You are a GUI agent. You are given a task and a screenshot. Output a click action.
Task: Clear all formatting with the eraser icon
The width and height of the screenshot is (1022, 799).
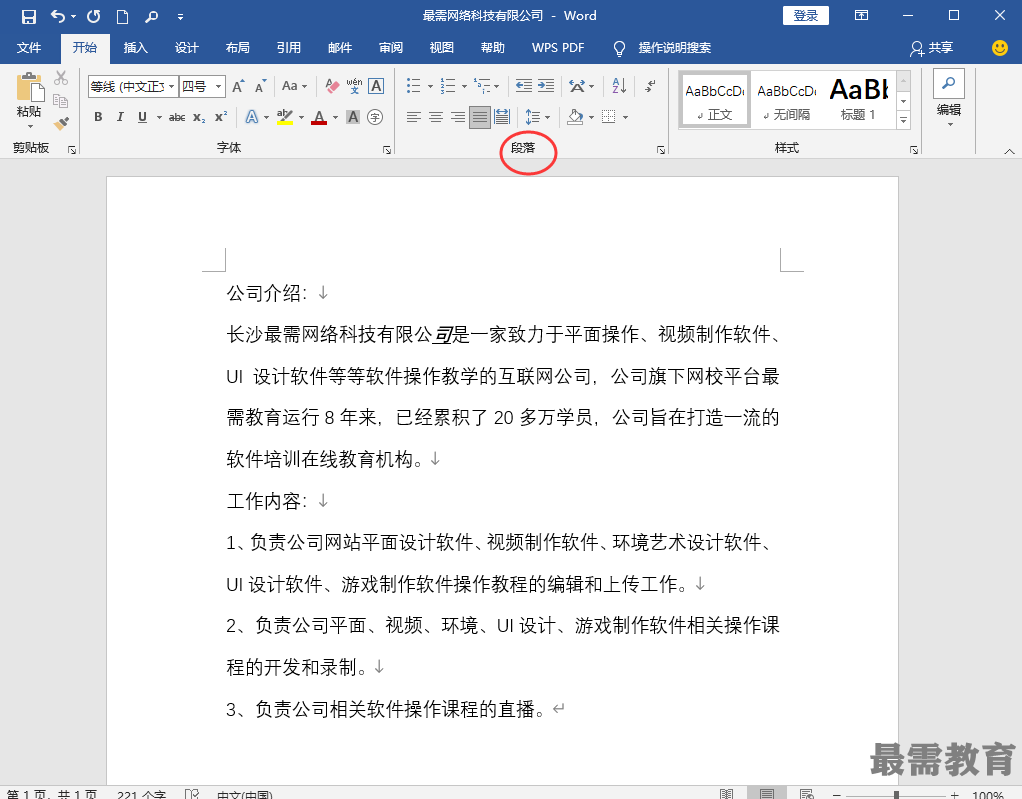coord(332,86)
